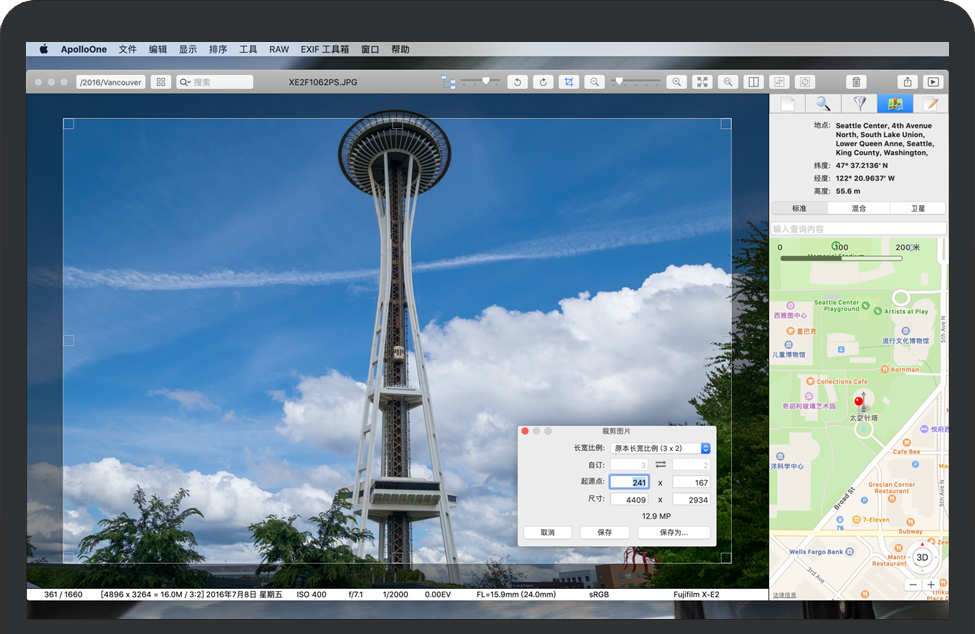975x634 pixels.
Task: Swap custom ratio width and height
Action: pyautogui.click(x=660, y=465)
